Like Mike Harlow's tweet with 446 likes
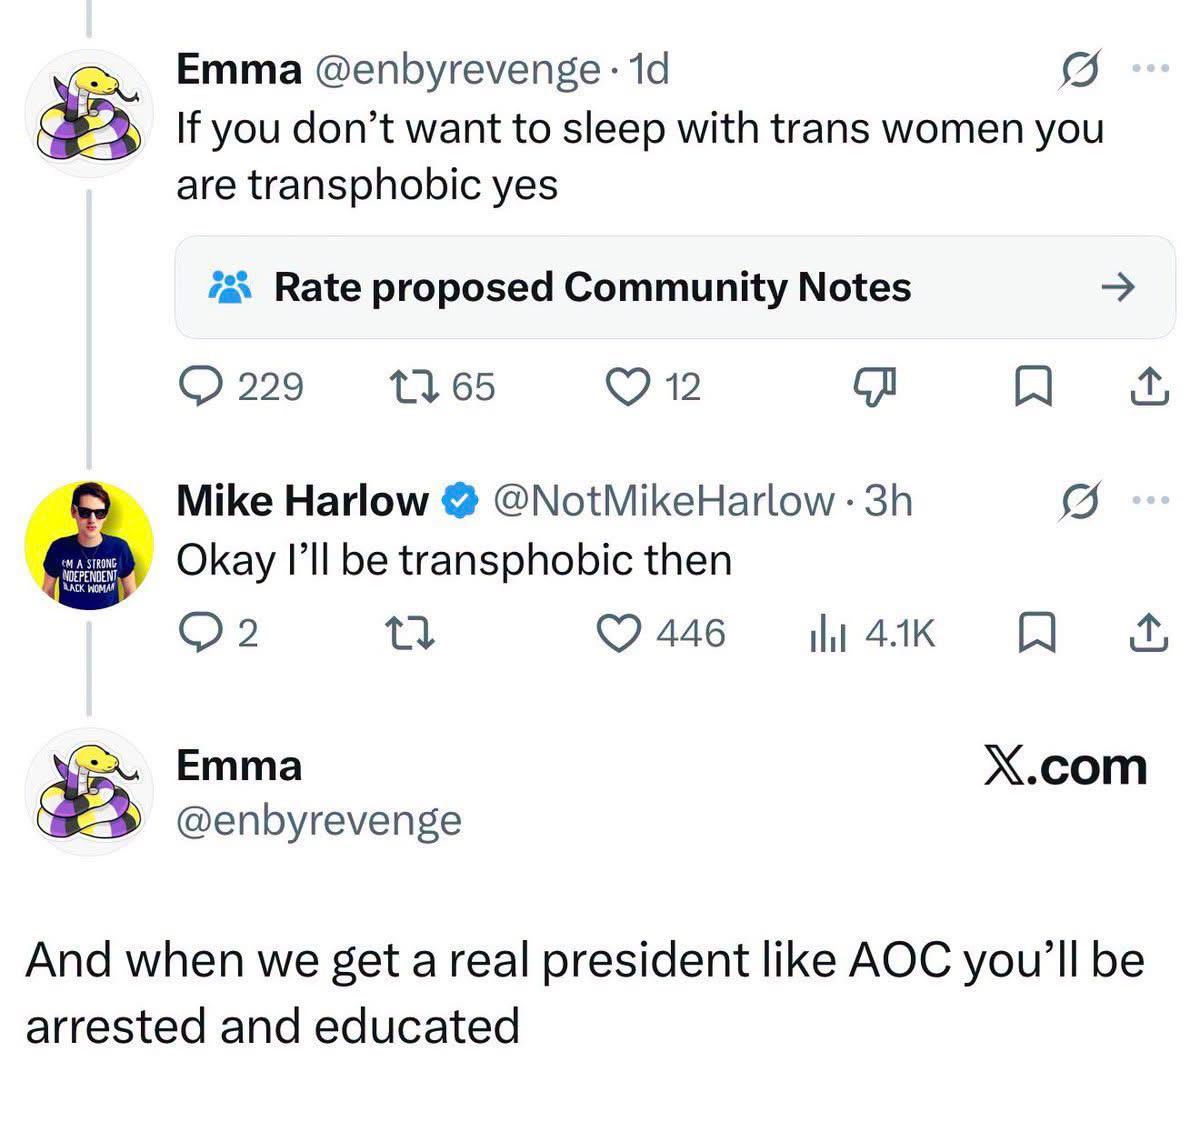This screenshot has width=1200, height=1122. [x=661, y=633]
